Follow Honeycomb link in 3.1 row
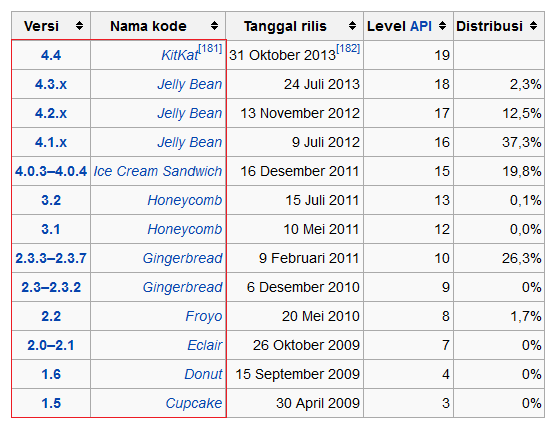This screenshot has height=426, width=553. [x=185, y=229]
